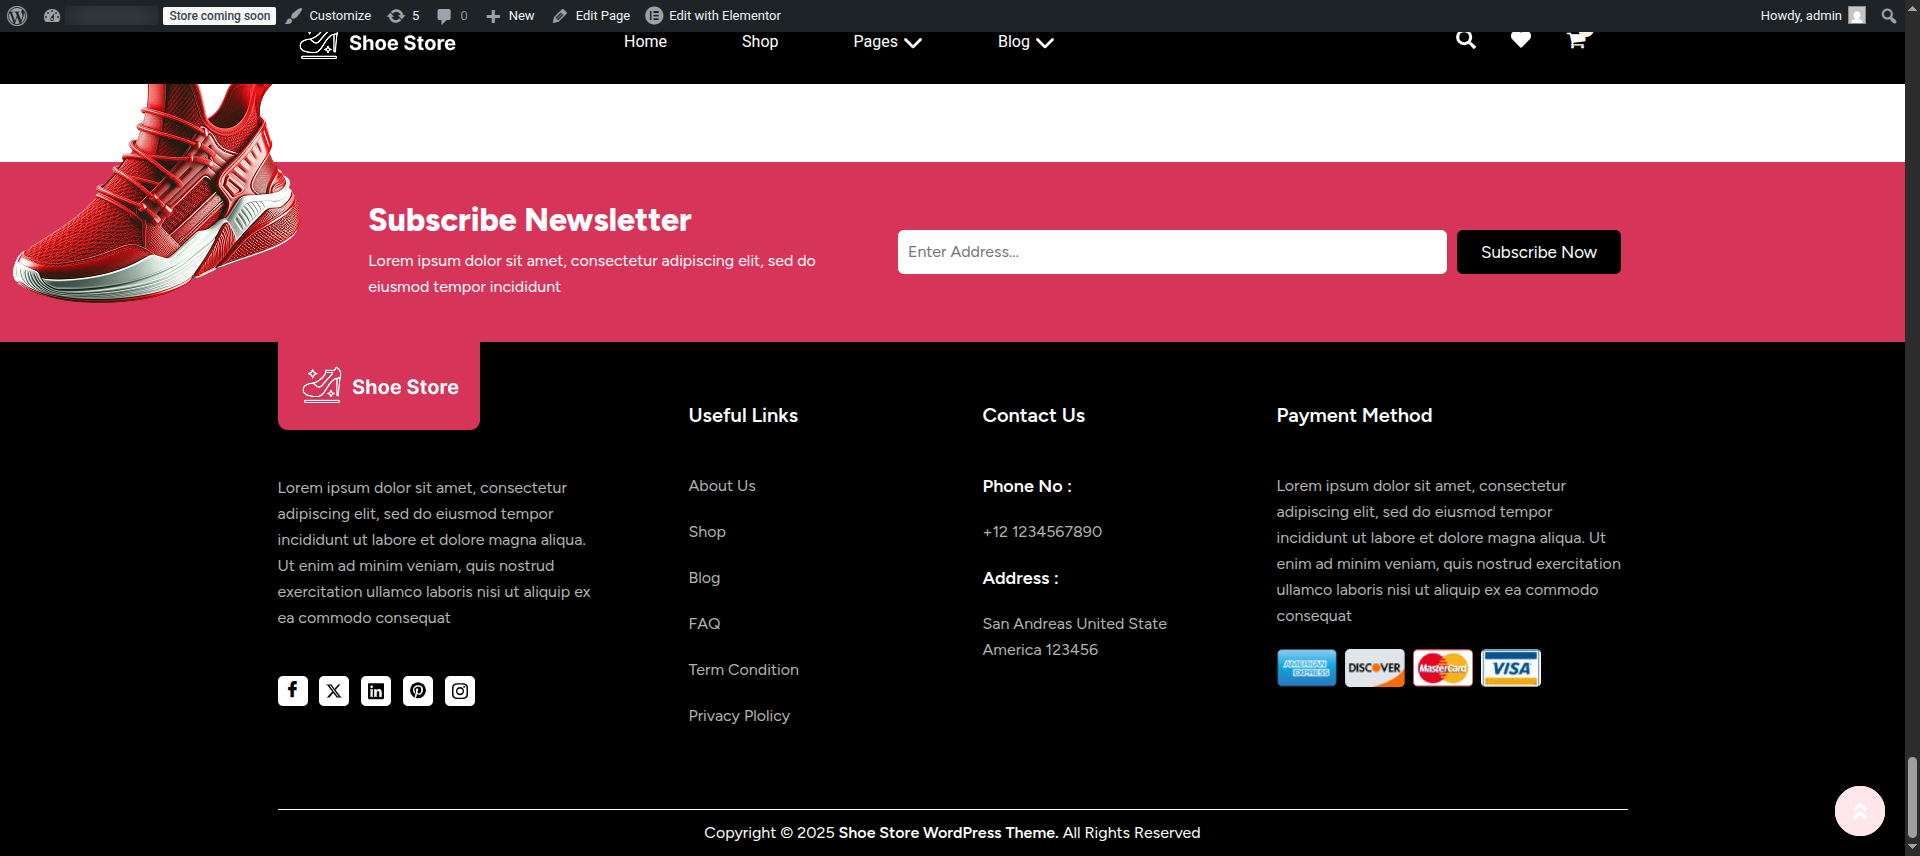Click the Facebook social icon
Image resolution: width=1920 pixels, height=856 pixels.
pos(292,691)
